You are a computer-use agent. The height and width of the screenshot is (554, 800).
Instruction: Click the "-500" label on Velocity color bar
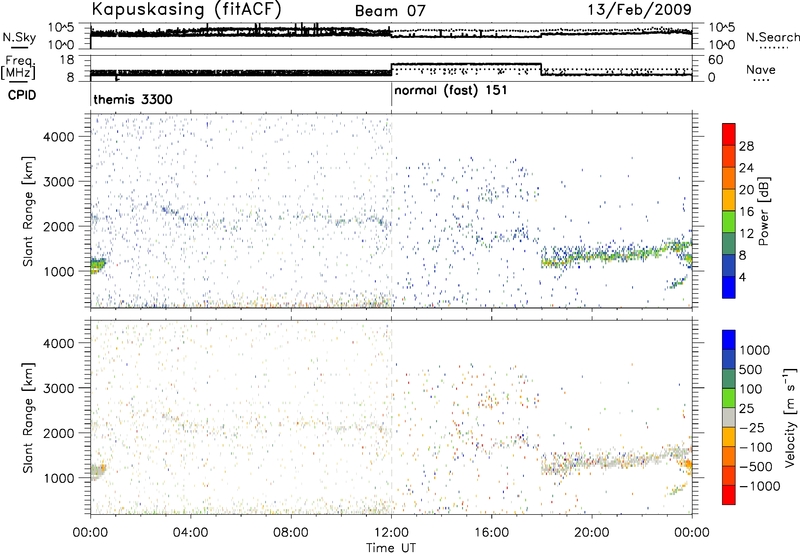tap(756, 467)
